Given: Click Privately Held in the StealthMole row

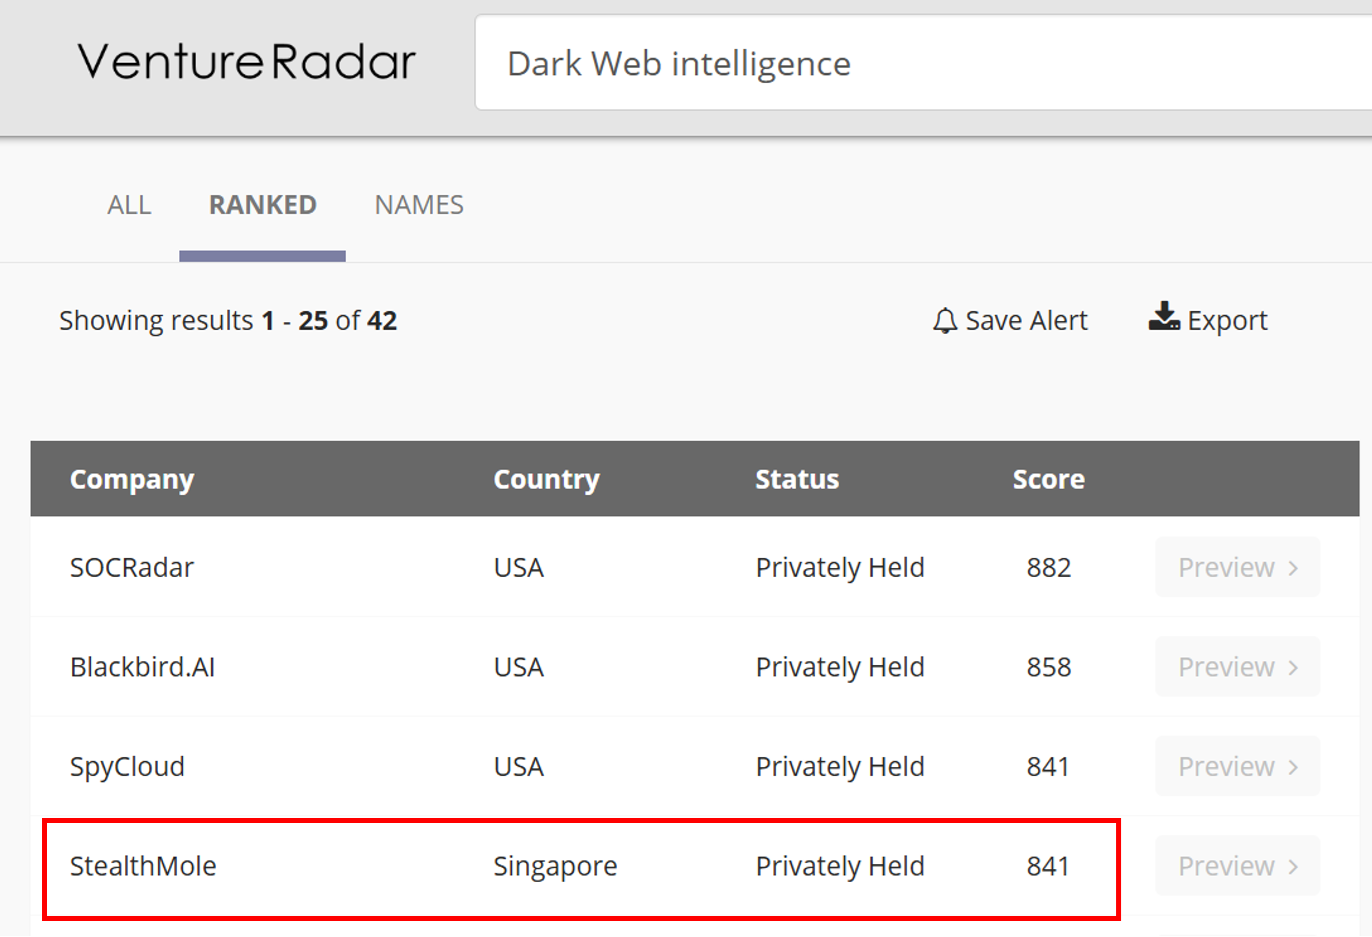Looking at the screenshot, I should click(x=840, y=867).
